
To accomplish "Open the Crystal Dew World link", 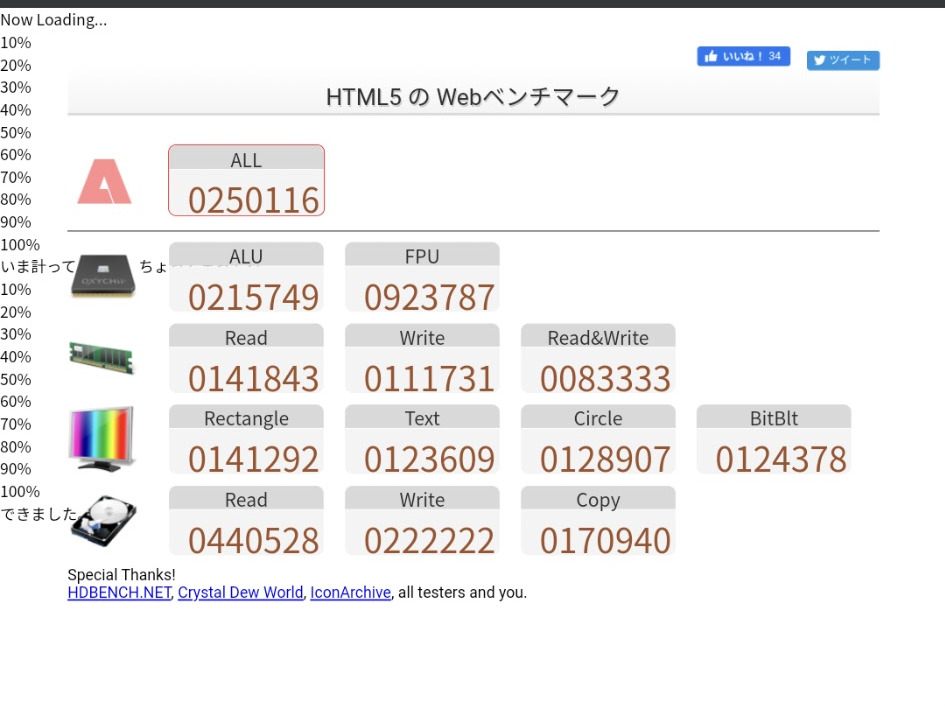I will tap(240, 592).
